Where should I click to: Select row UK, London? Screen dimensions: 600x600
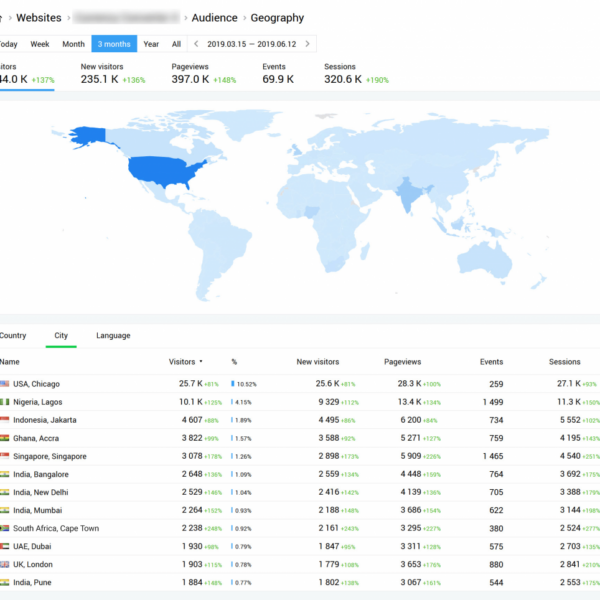click(300, 564)
